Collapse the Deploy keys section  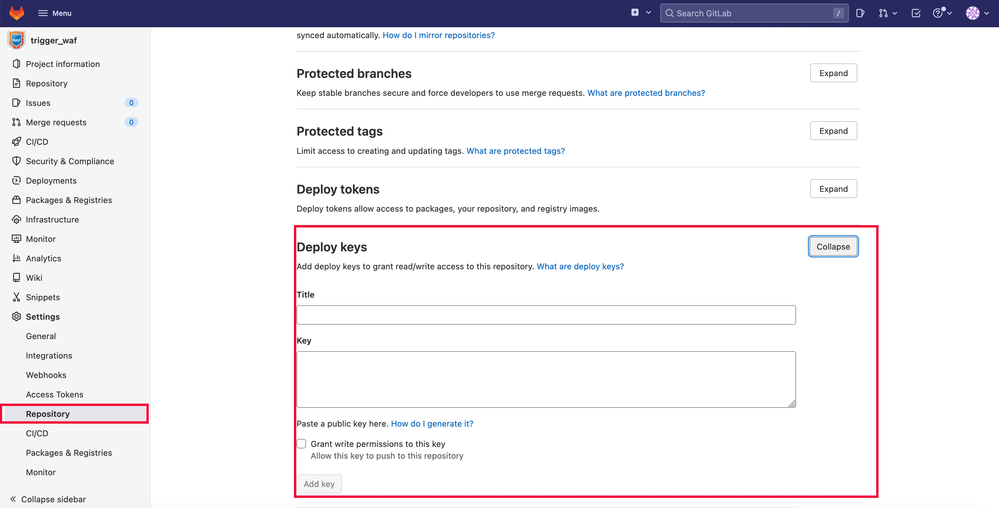point(833,247)
